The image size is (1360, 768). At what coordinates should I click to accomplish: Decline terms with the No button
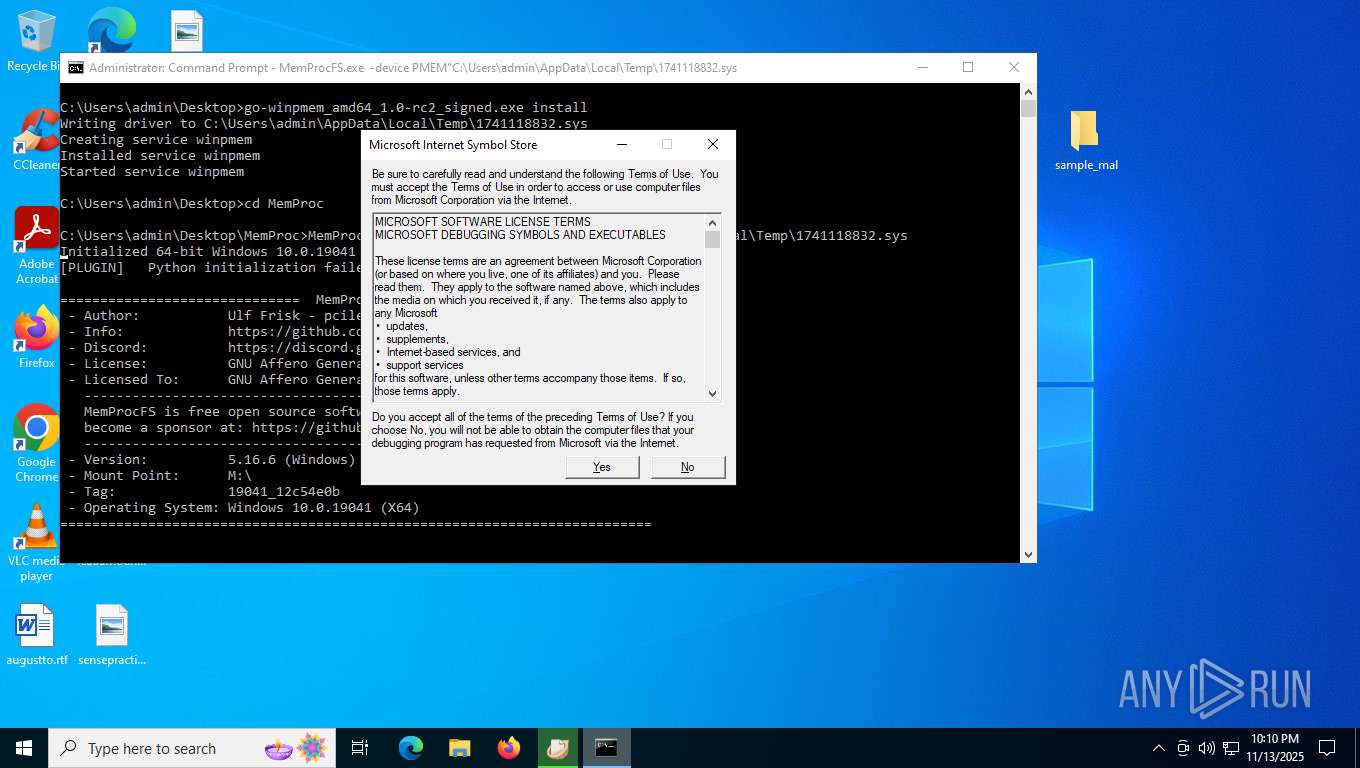(x=688, y=467)
